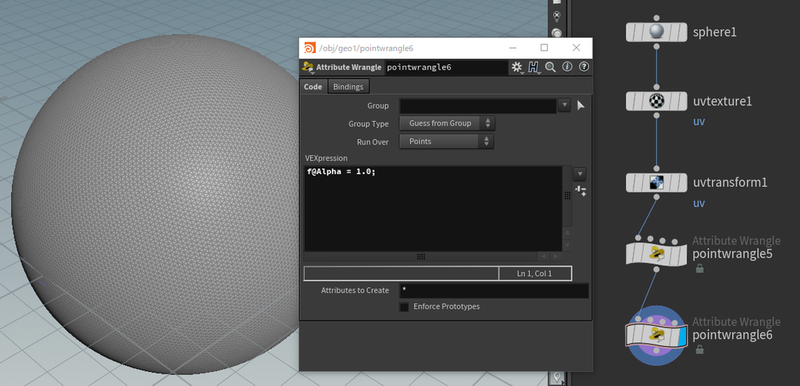Click the Attribute Wrangle operator type icon
The height and width of the screenshot is (386, 800).
(x=307, y=67)
